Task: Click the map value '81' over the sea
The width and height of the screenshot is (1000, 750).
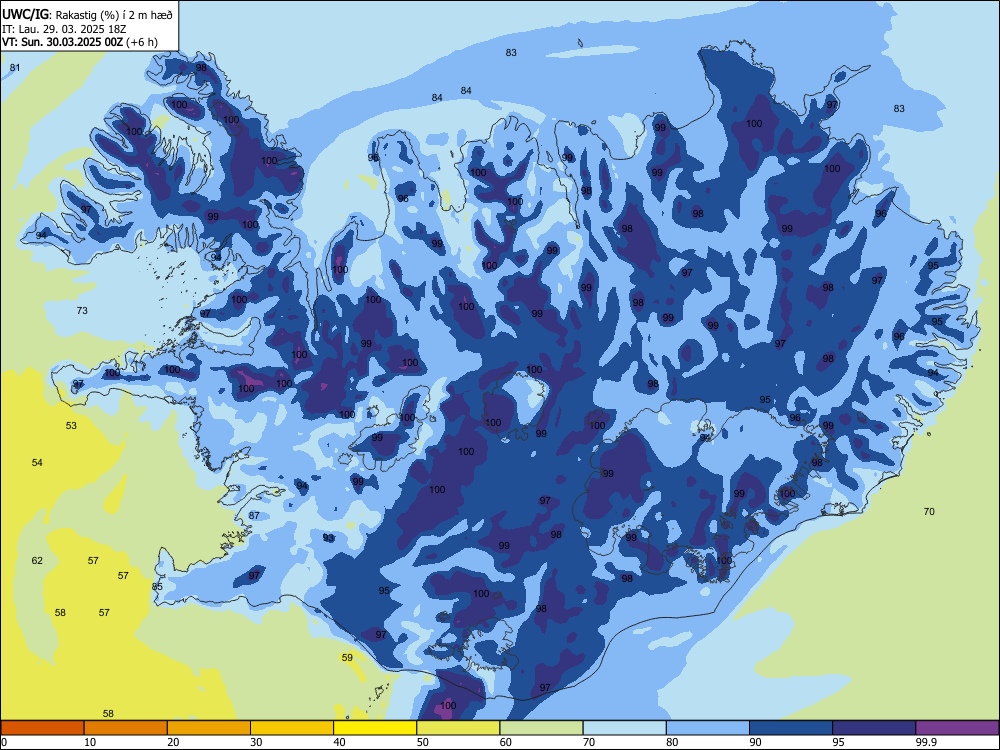Action: click(15, 68)
